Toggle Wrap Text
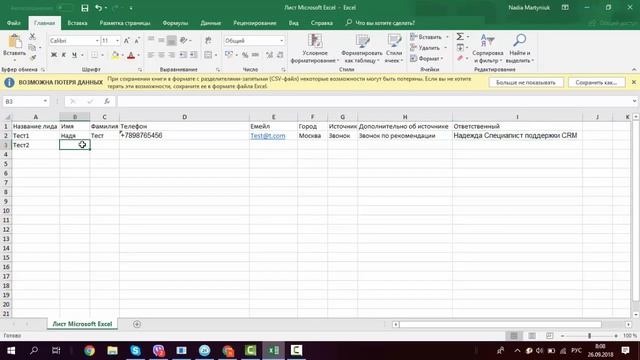640x360 pixels. click(209, 40)
